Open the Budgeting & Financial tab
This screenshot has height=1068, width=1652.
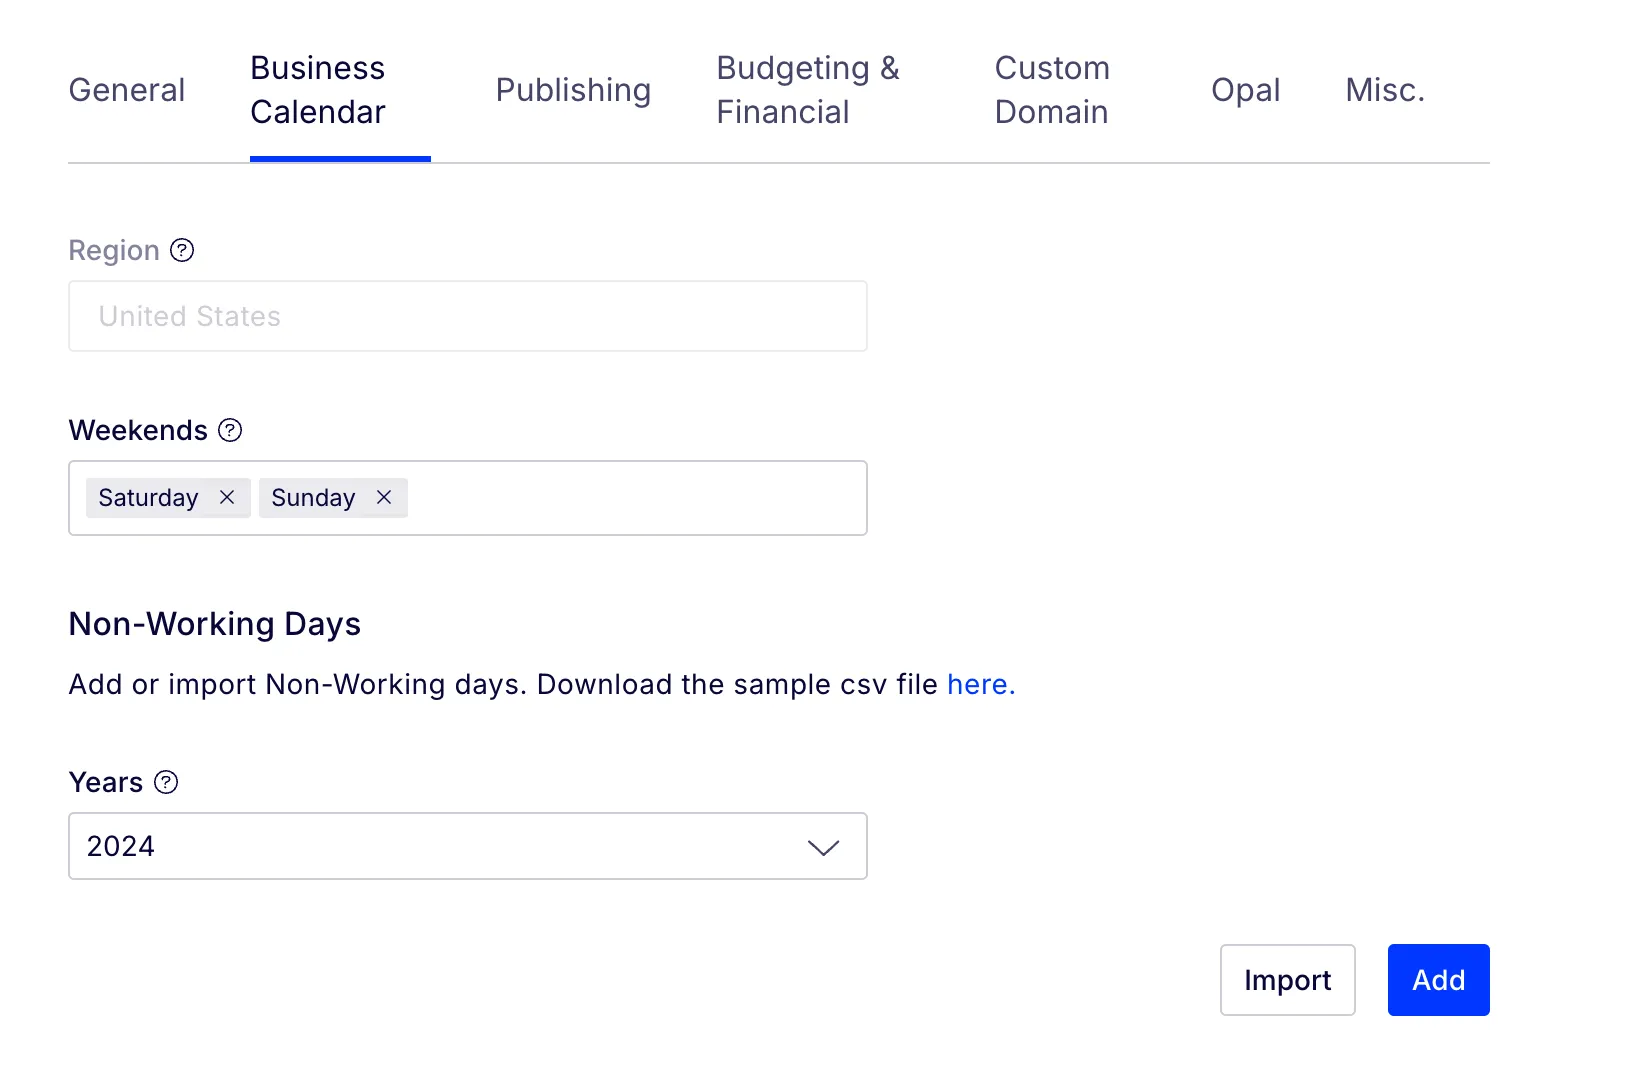pyautogui.click(x=808, y=90)
